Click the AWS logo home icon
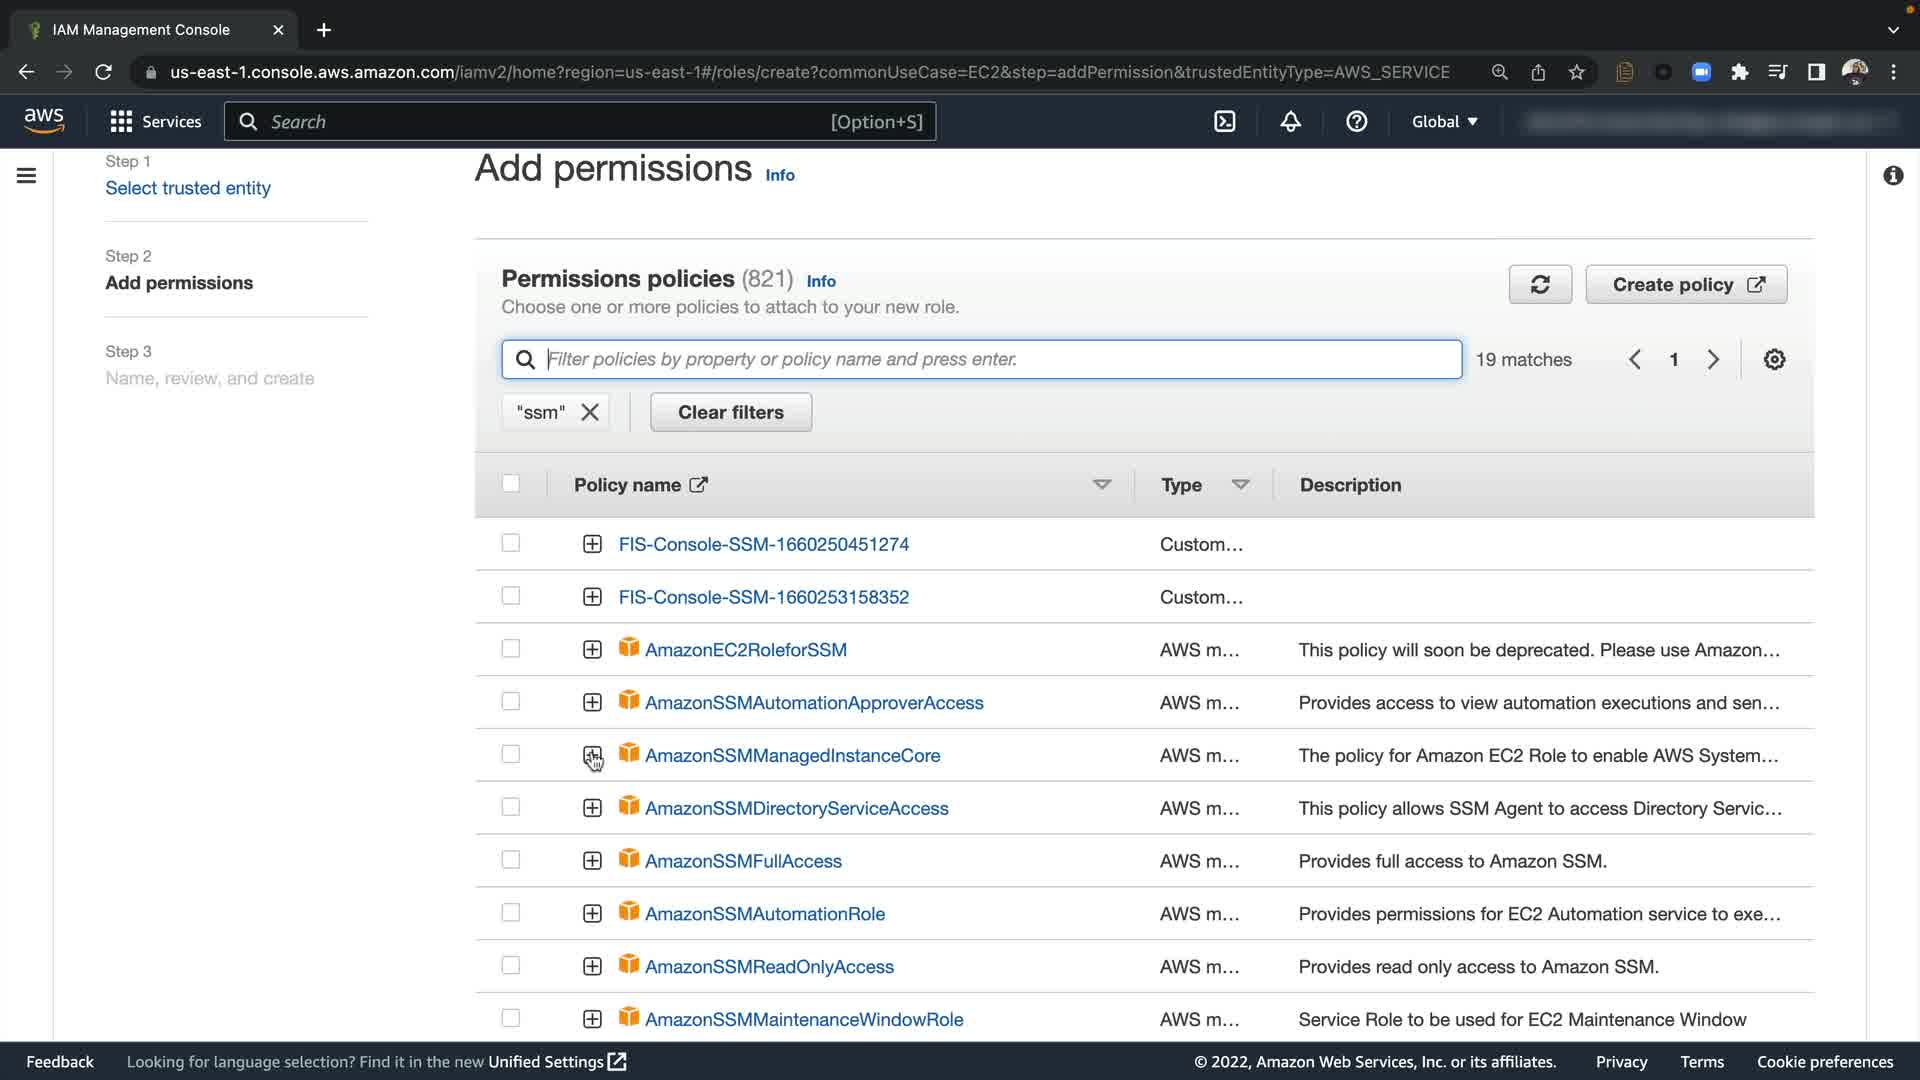This screenshot has height=1080, width=1920. (x=44, y=121)
